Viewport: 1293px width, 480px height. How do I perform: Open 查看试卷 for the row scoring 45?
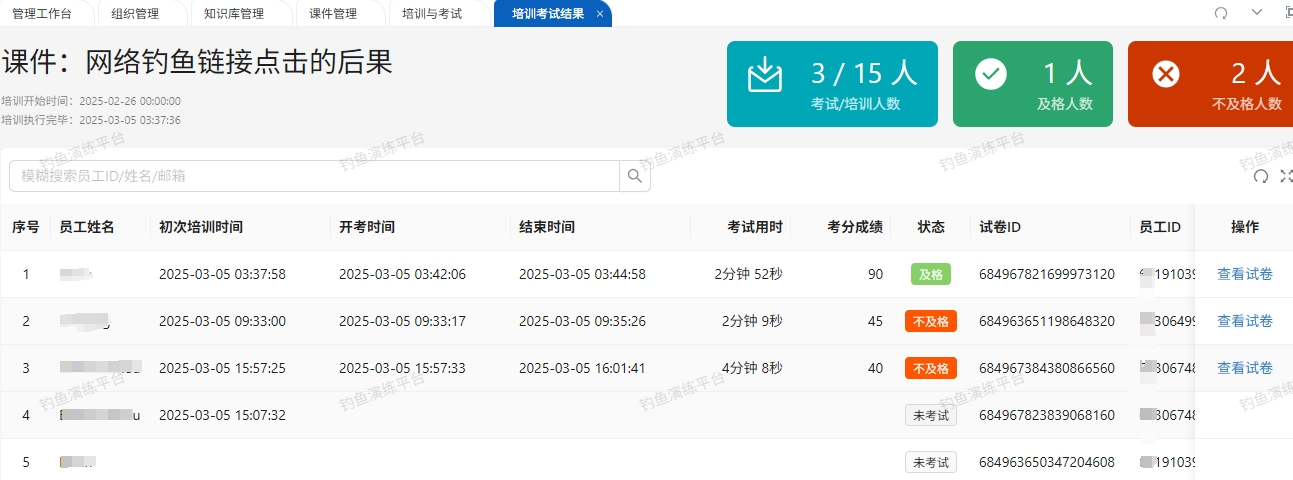pos(1244,321)
